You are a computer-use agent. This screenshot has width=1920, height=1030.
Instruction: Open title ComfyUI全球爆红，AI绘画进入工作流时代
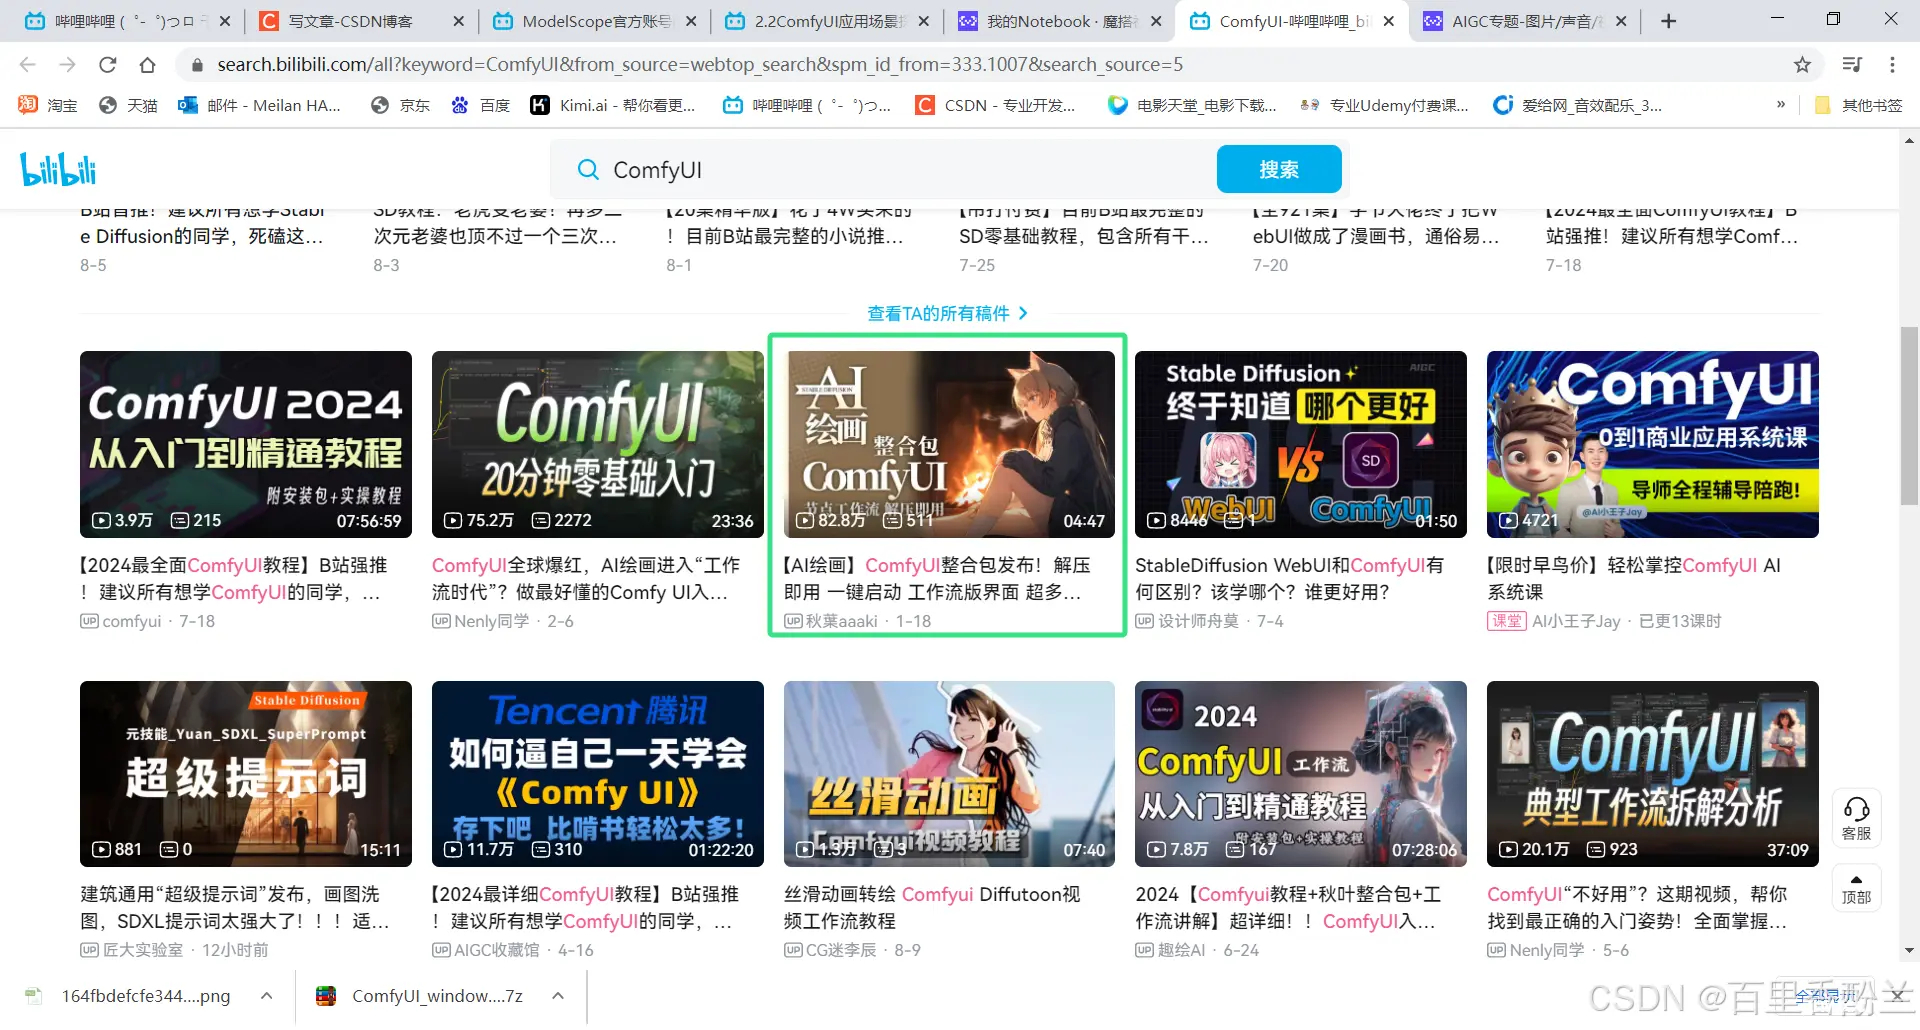tap(586, 579)
